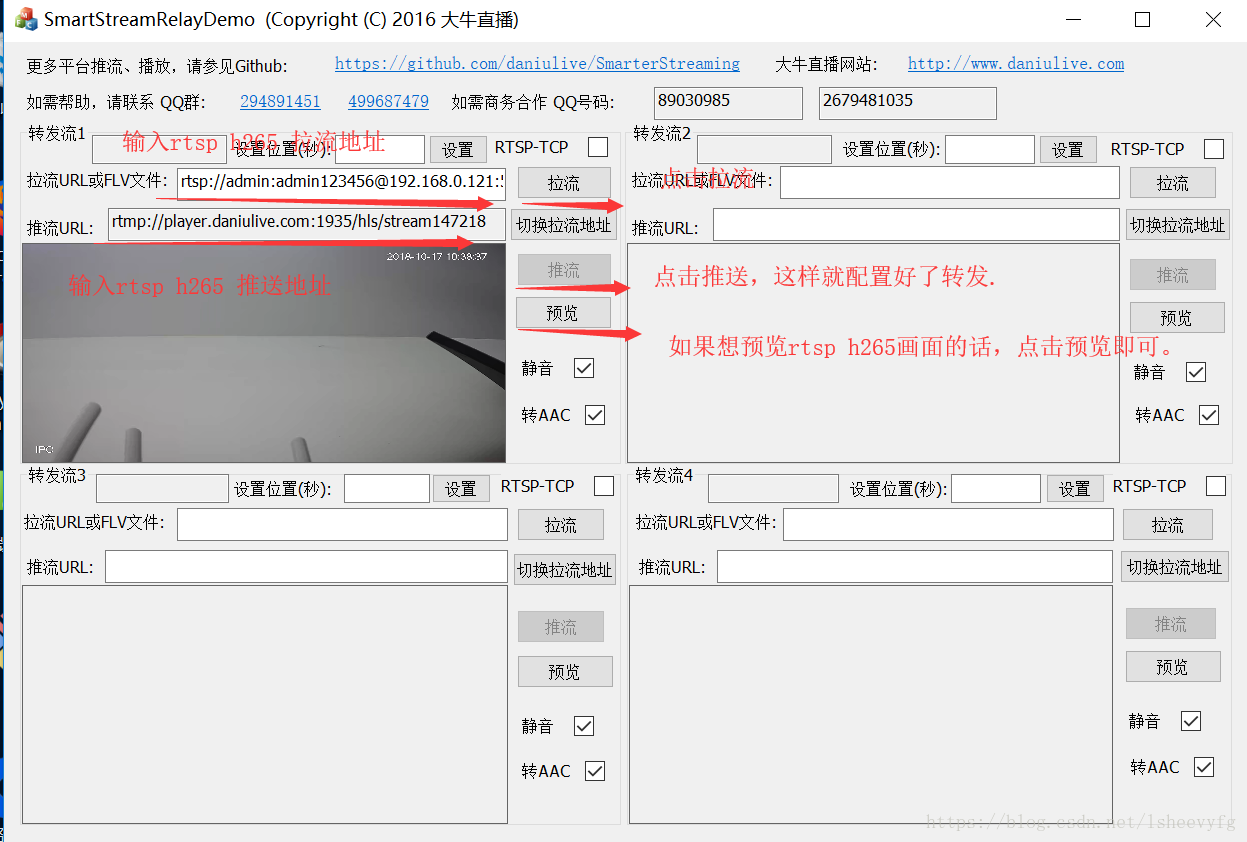
Task: Click 设置 button in relay stream 4
Action: [x=1075, y=488]
